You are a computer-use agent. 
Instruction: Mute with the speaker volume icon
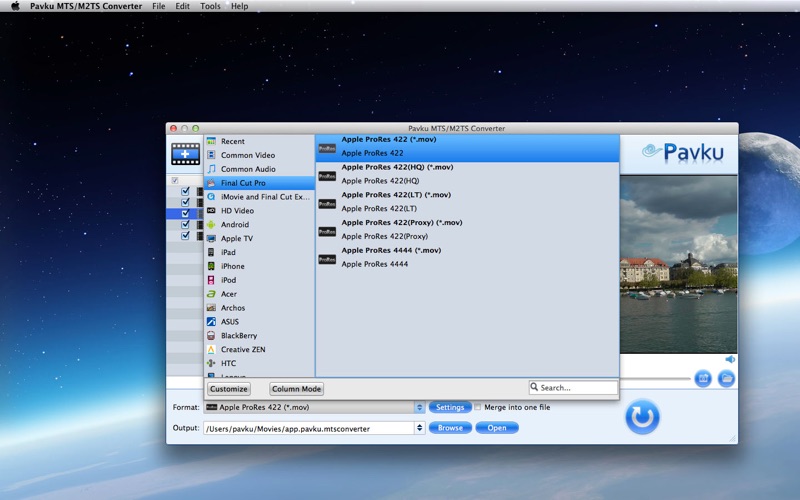pyautogui.click(x=730, y=359)
